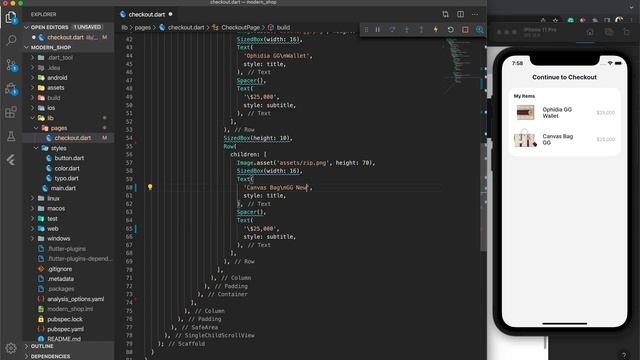Open README.md file
Screen dimensions: 640x360
(x=64, y=339)
